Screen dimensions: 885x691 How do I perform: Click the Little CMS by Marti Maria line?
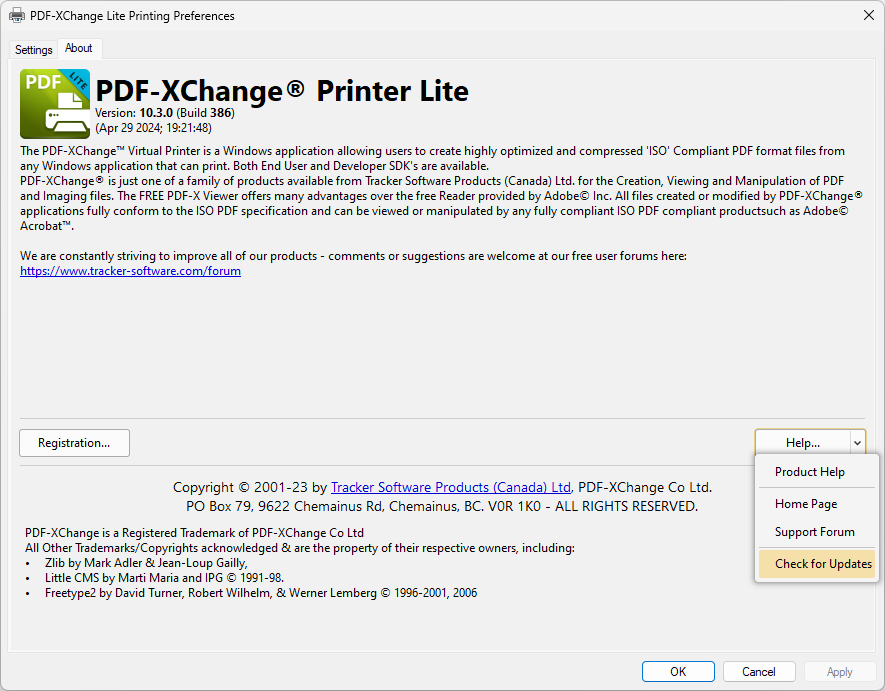click(164, 578)
